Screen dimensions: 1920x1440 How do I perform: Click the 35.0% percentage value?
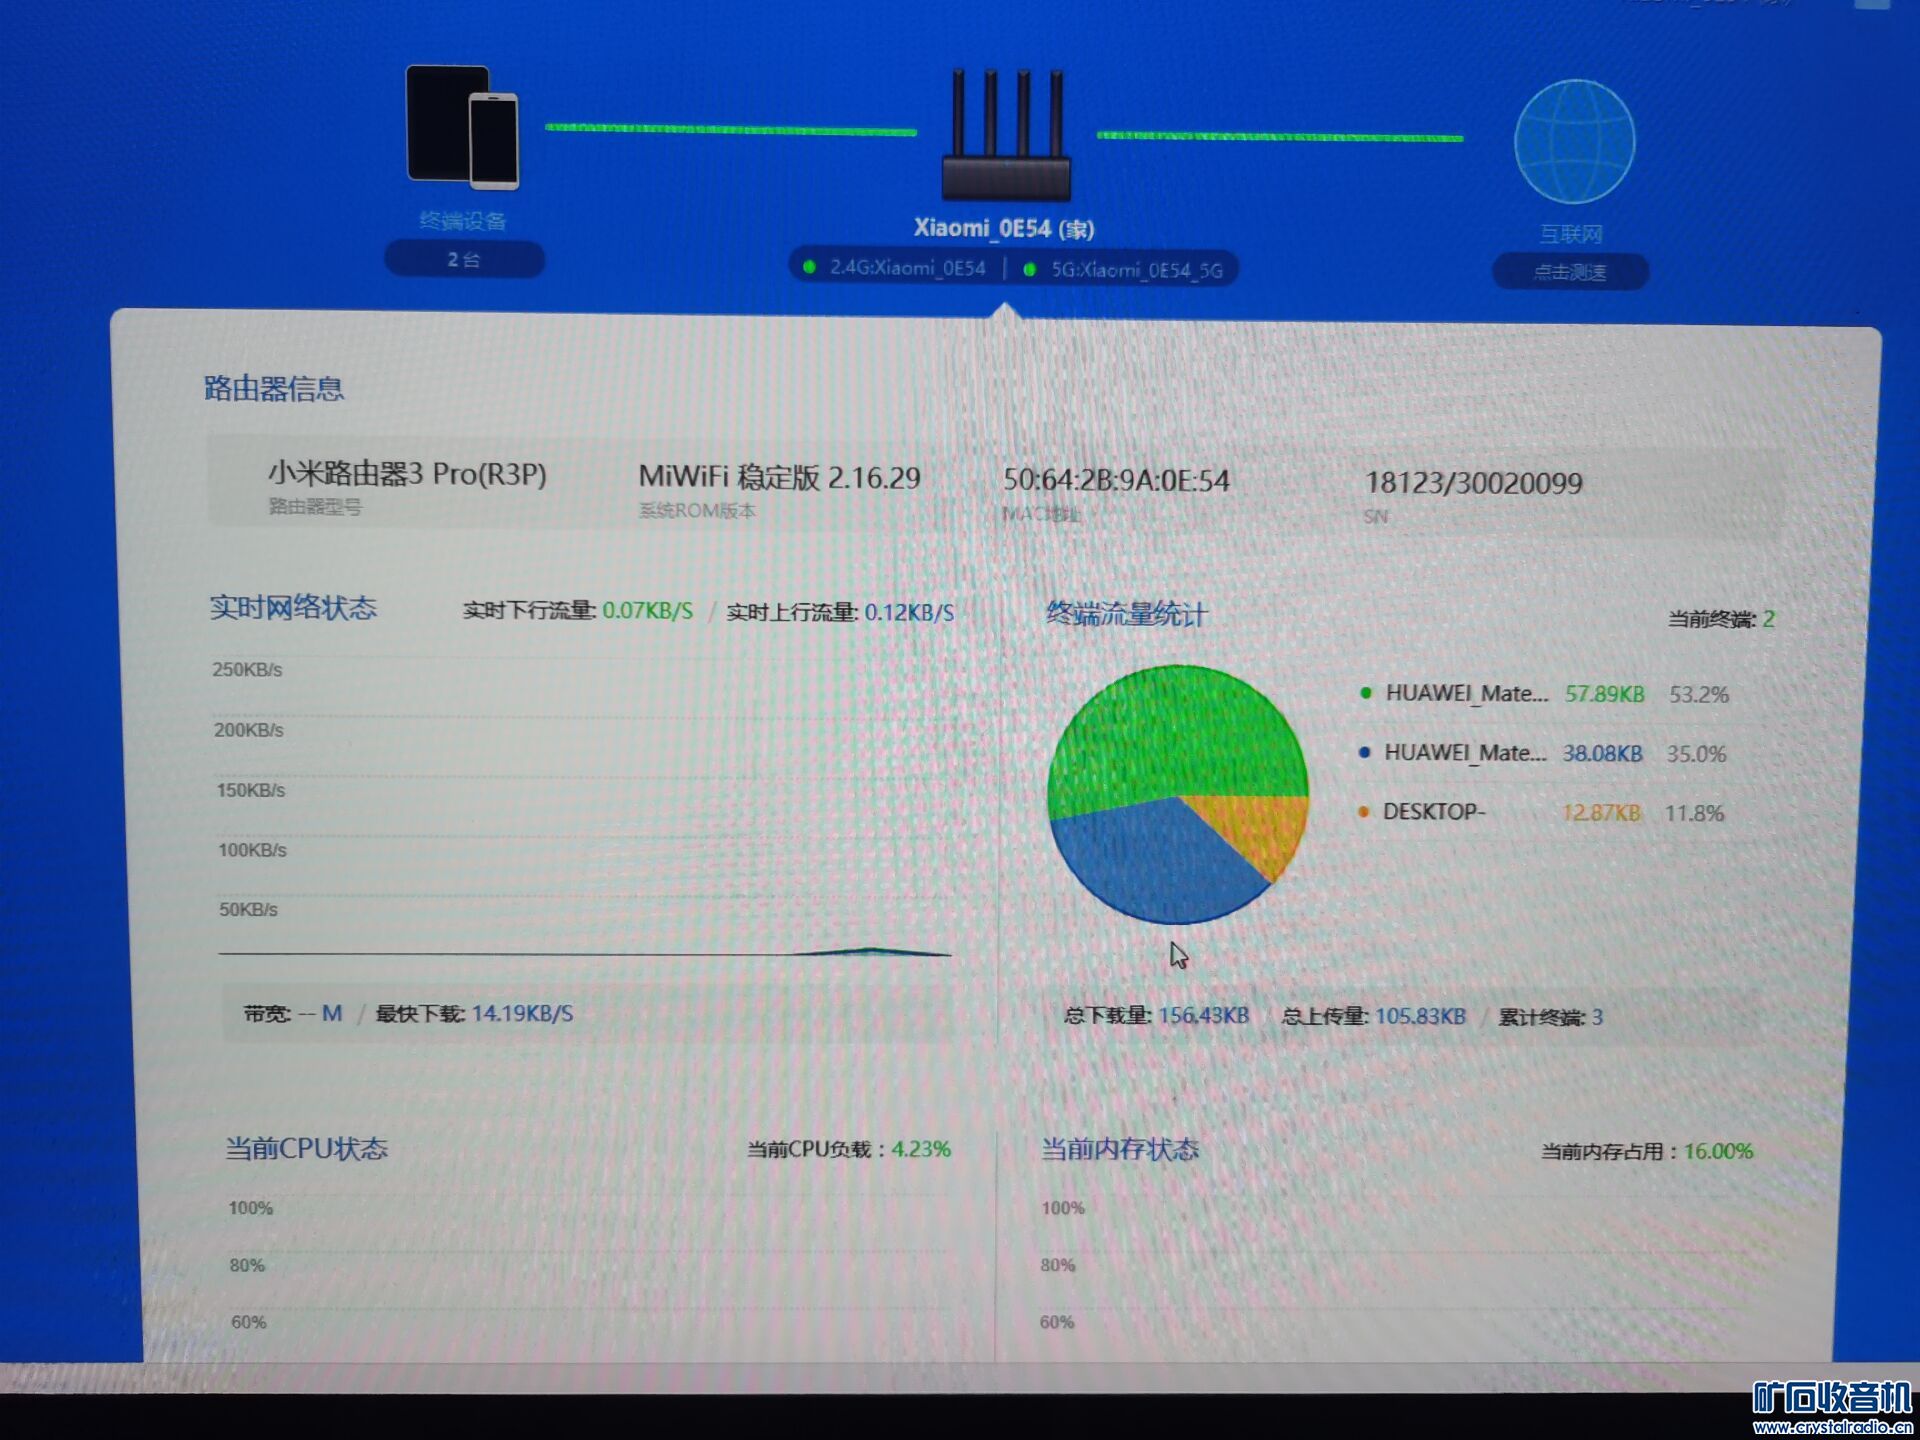coord(1696,754)
